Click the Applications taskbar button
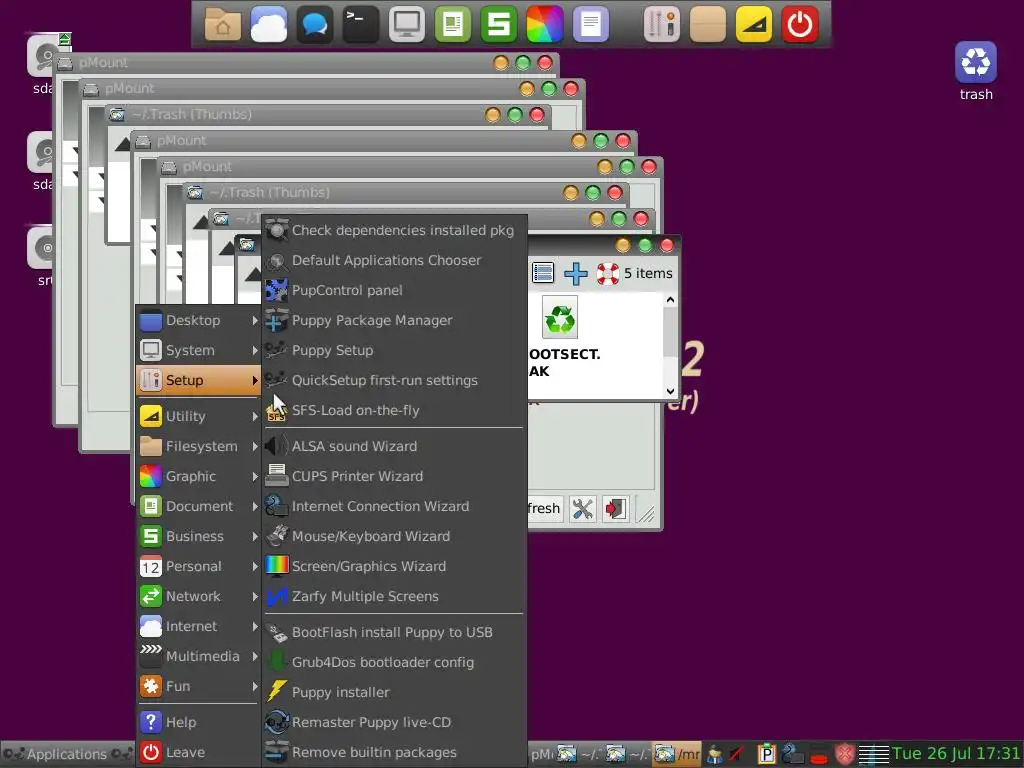 (67, 754)
